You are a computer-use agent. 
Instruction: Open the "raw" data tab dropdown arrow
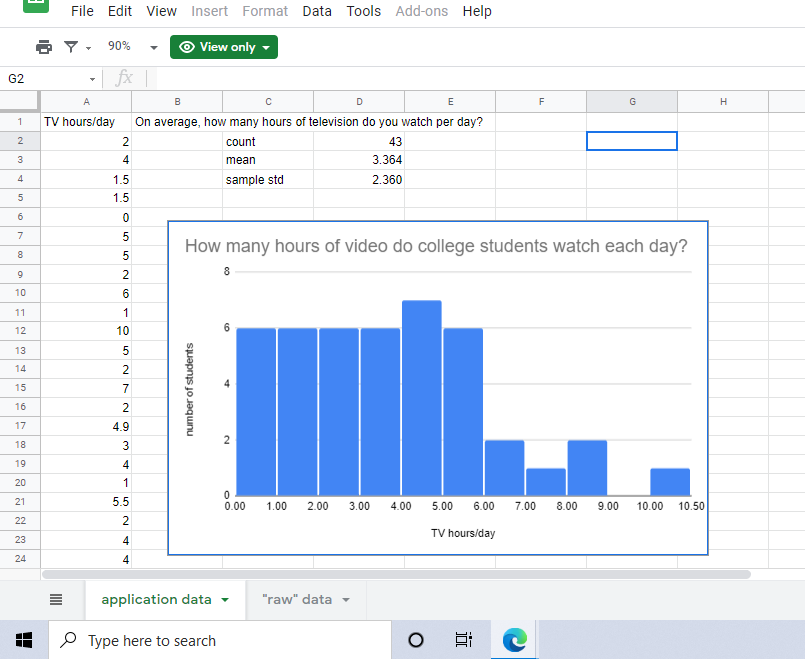(x=346, y=600)
